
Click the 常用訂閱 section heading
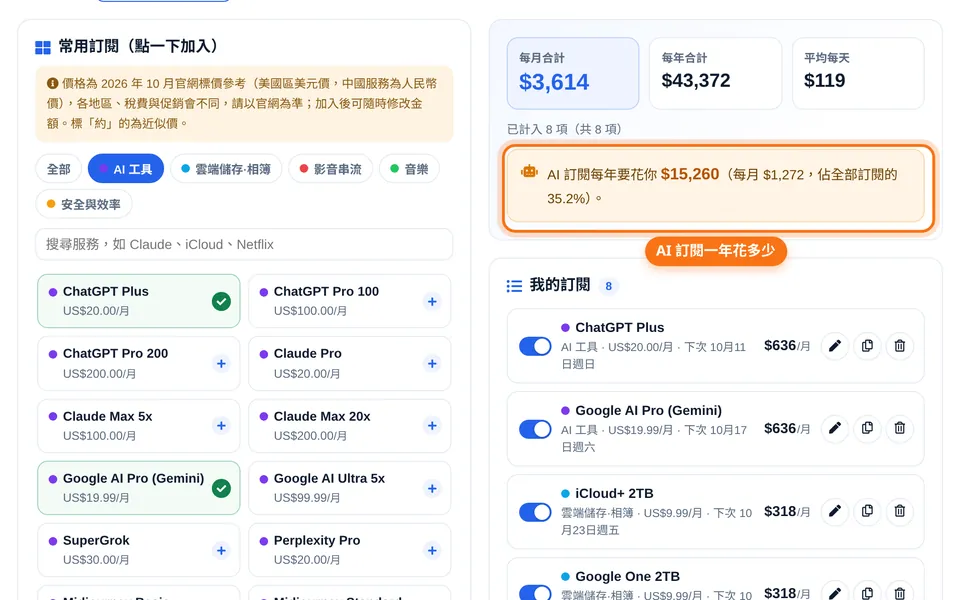(138, 47)
